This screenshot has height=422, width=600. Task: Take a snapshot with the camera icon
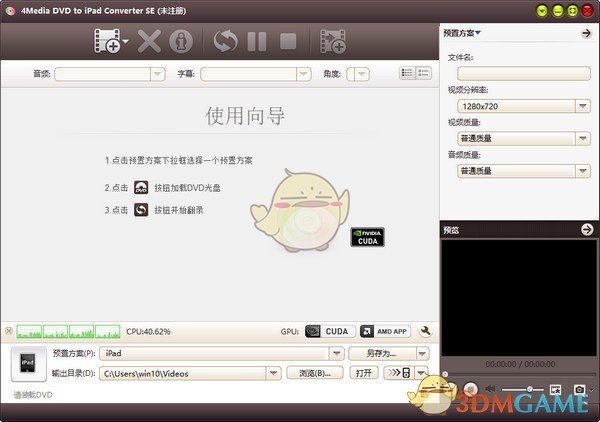[x=579, y=389]
